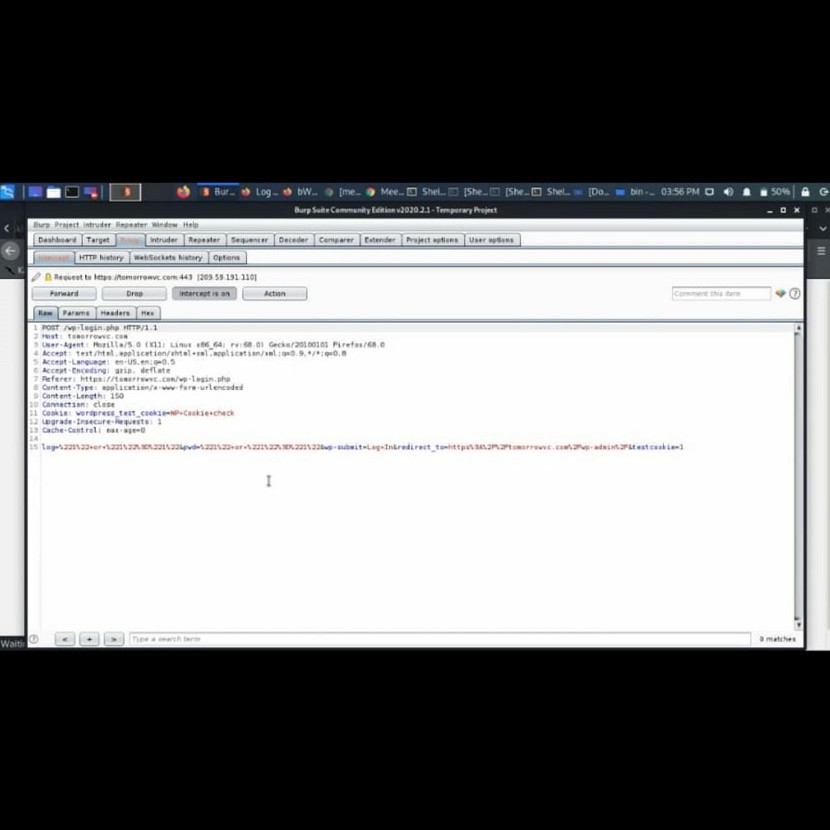Switch to the Target tab
Screen dimensions: 830x830
click(x=98, y=240)
